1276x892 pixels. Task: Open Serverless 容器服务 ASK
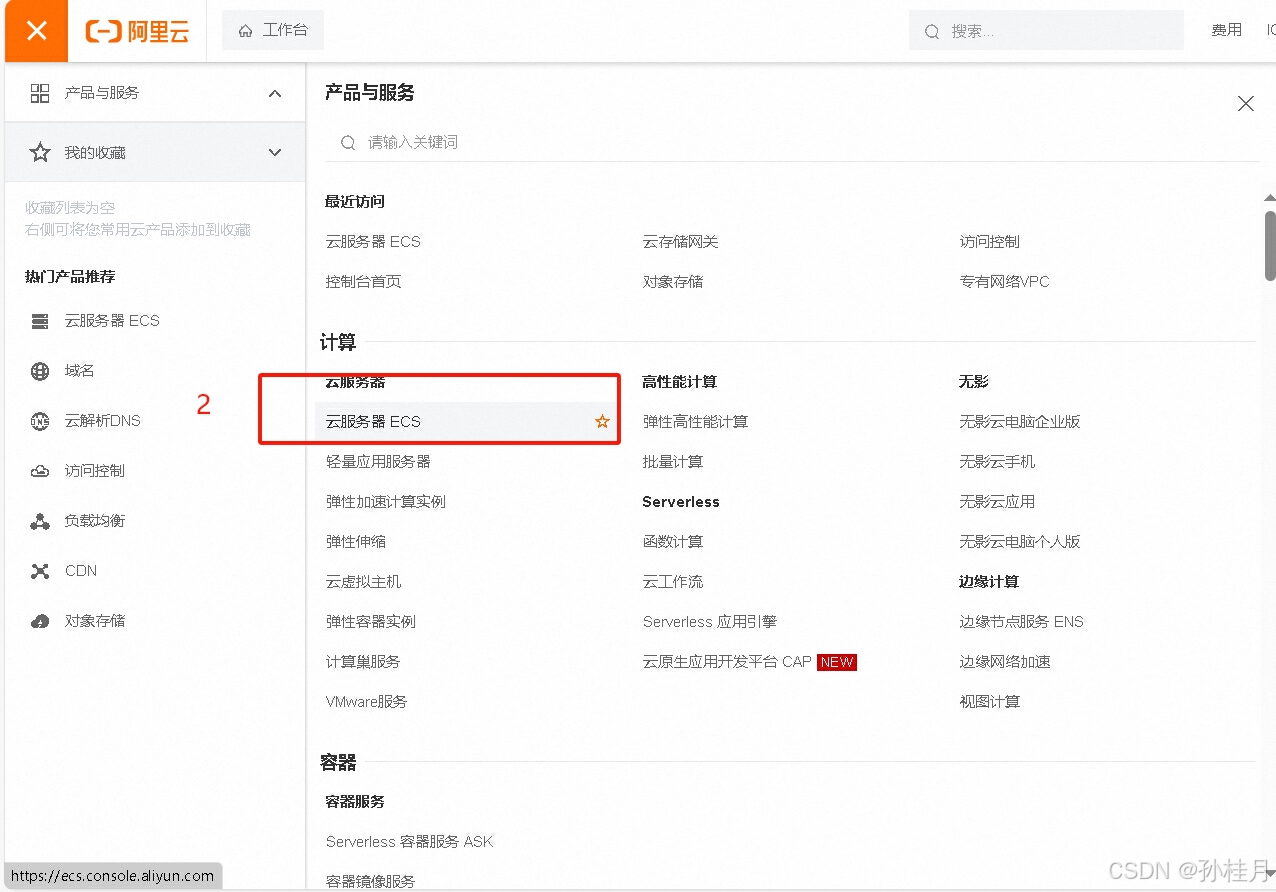click(409, 842)
